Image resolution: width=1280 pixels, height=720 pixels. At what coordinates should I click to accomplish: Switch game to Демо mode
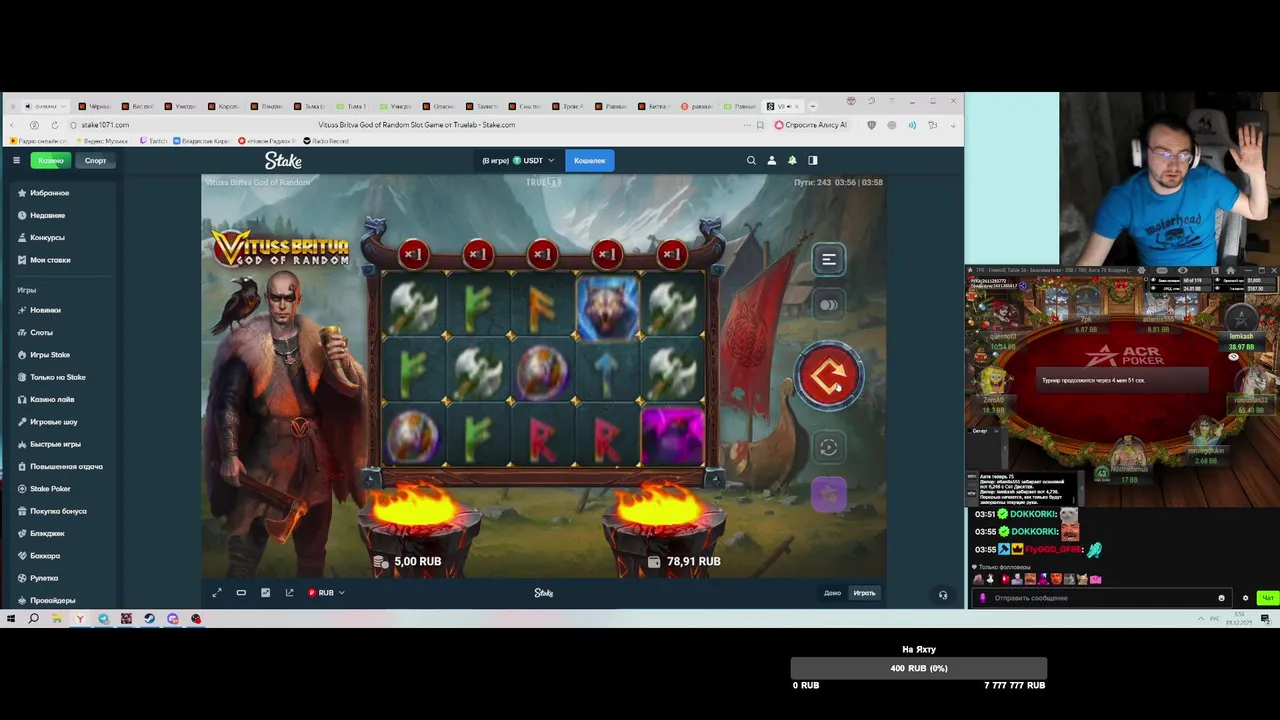[832, 593]
